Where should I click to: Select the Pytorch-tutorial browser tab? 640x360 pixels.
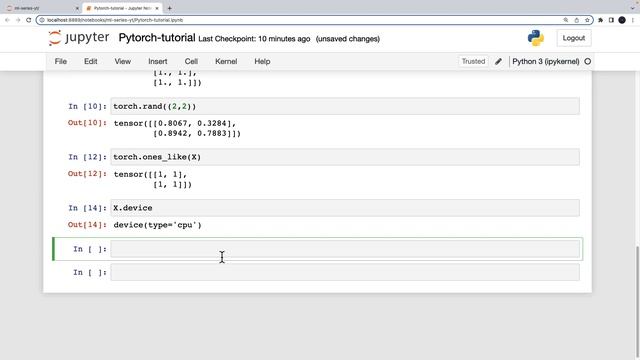tap(122, 8)
